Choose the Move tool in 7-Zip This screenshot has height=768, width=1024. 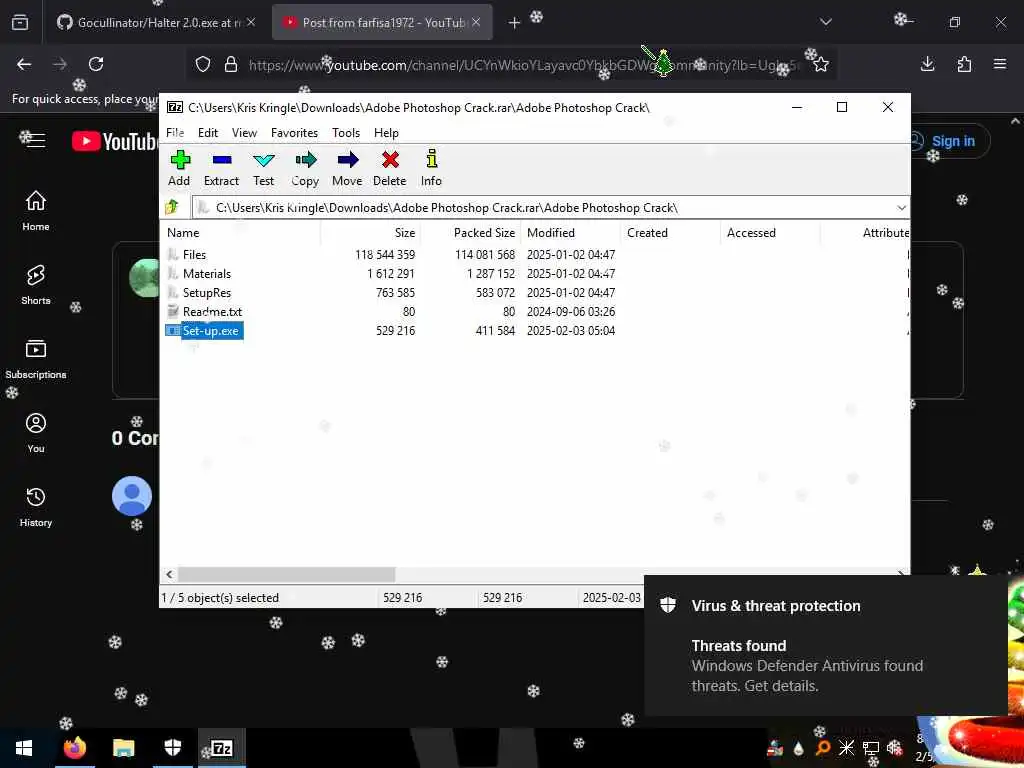point(347,168)
